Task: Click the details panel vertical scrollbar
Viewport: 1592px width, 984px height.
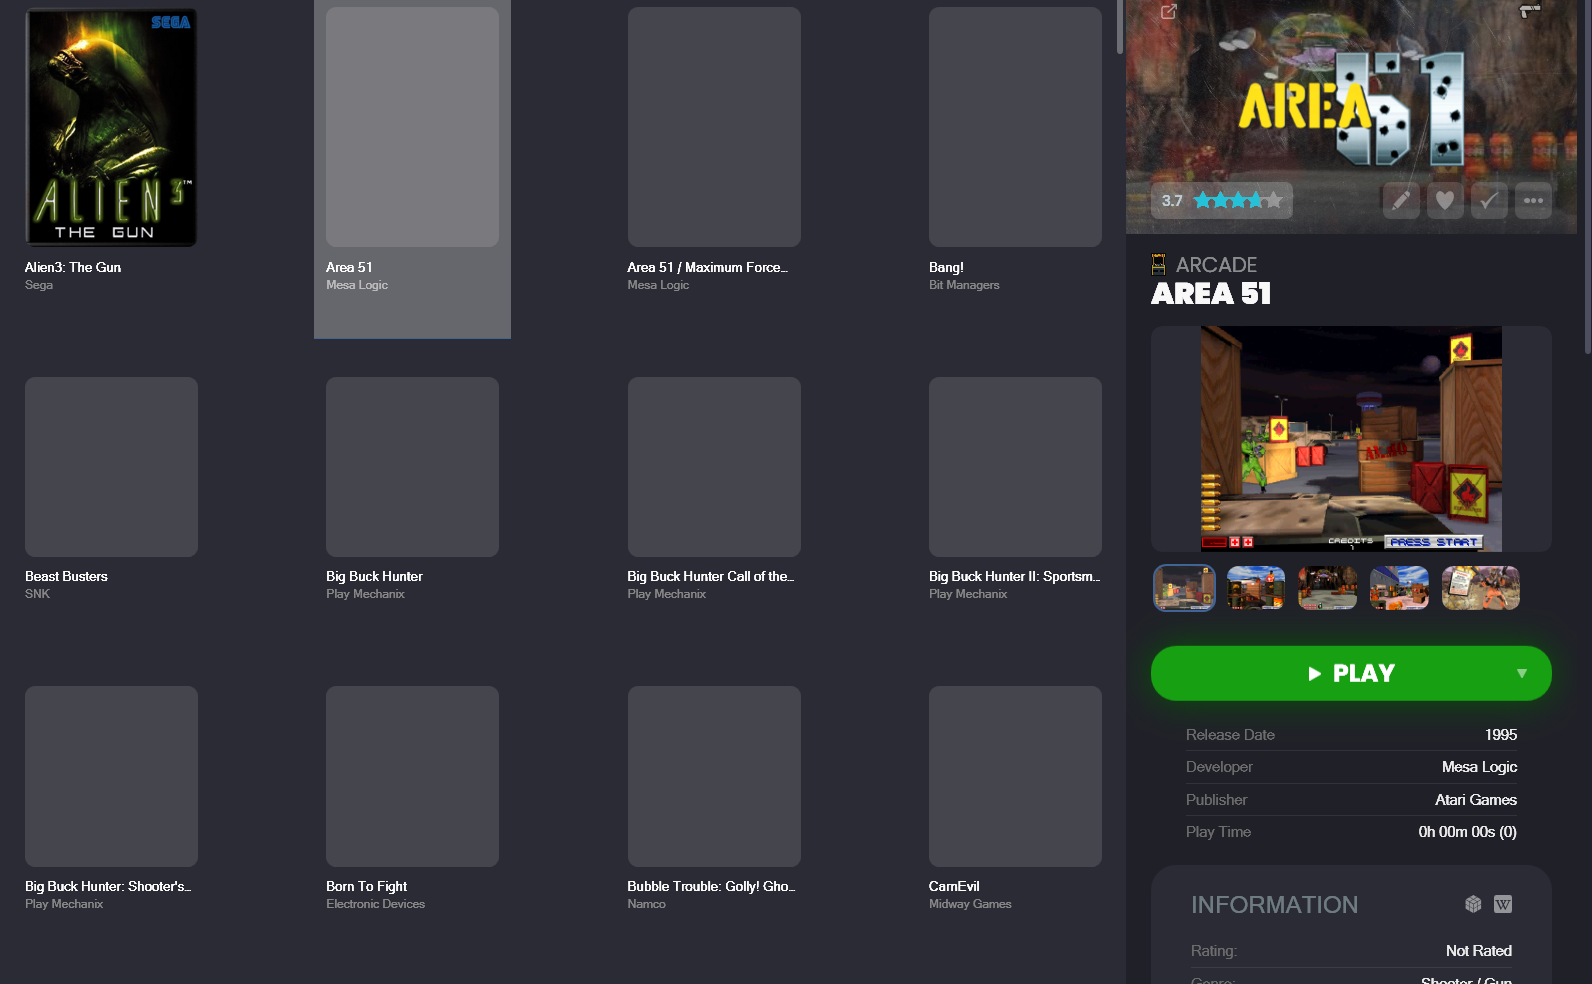Action: 1588,176
